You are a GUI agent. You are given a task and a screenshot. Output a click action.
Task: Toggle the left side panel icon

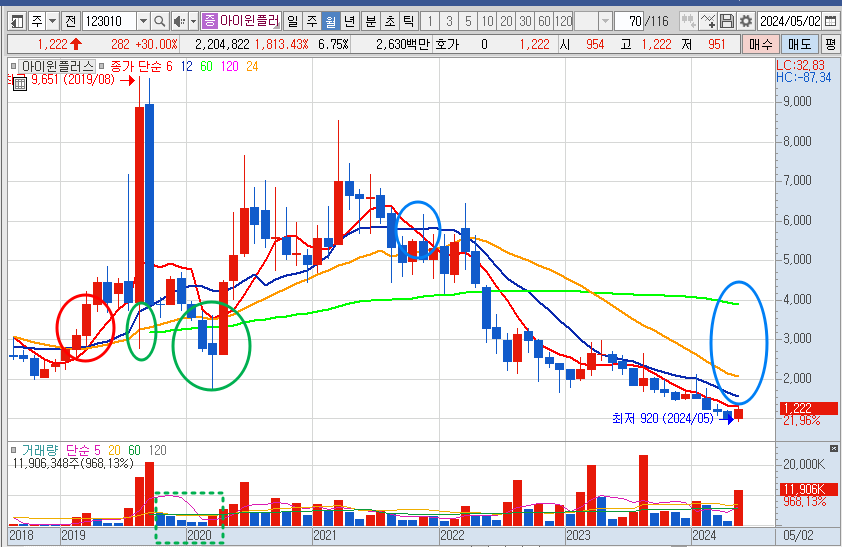coord(18,21)
